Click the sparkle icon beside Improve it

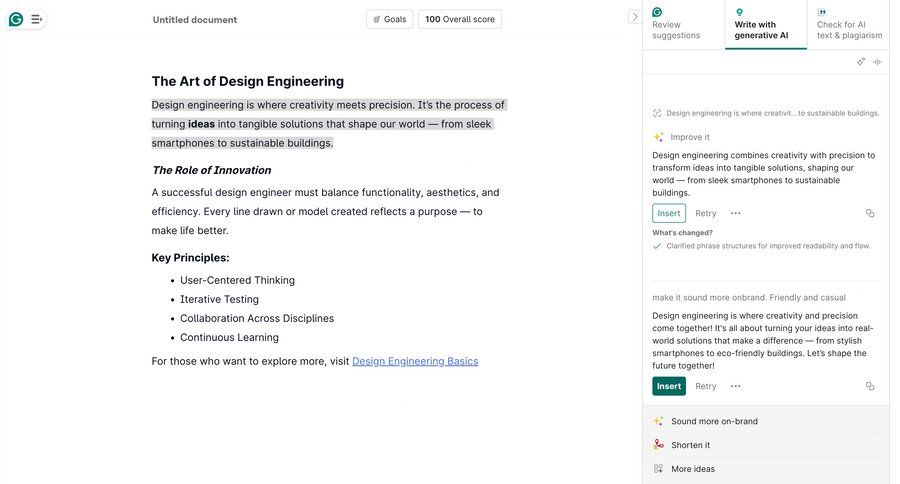point(658,137)
